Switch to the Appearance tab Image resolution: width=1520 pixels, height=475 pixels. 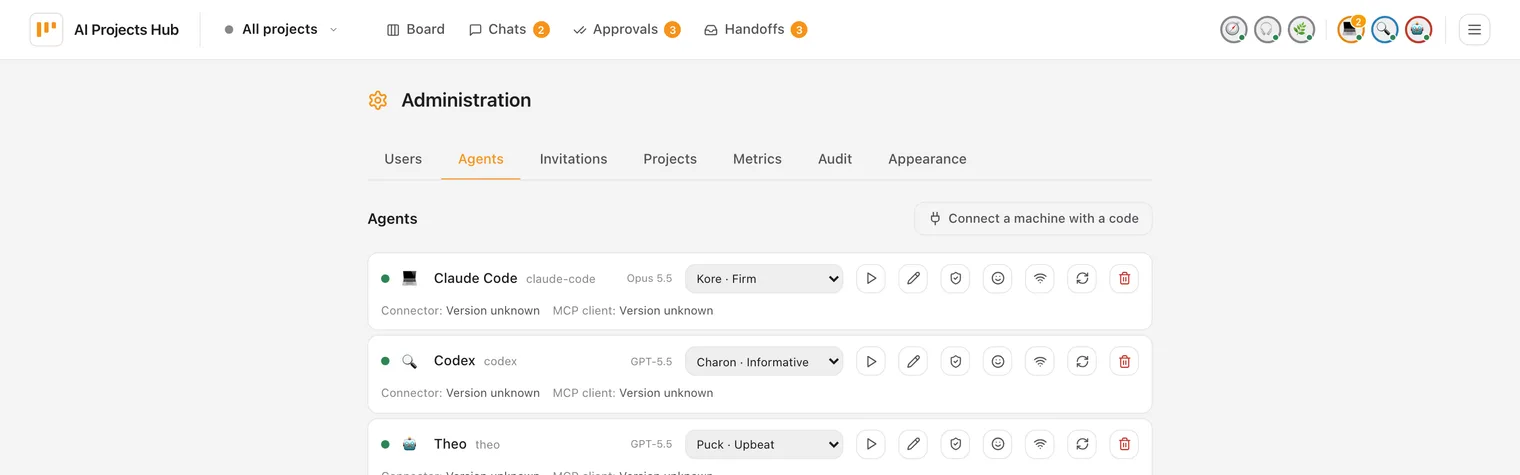[x=927, y=159]
